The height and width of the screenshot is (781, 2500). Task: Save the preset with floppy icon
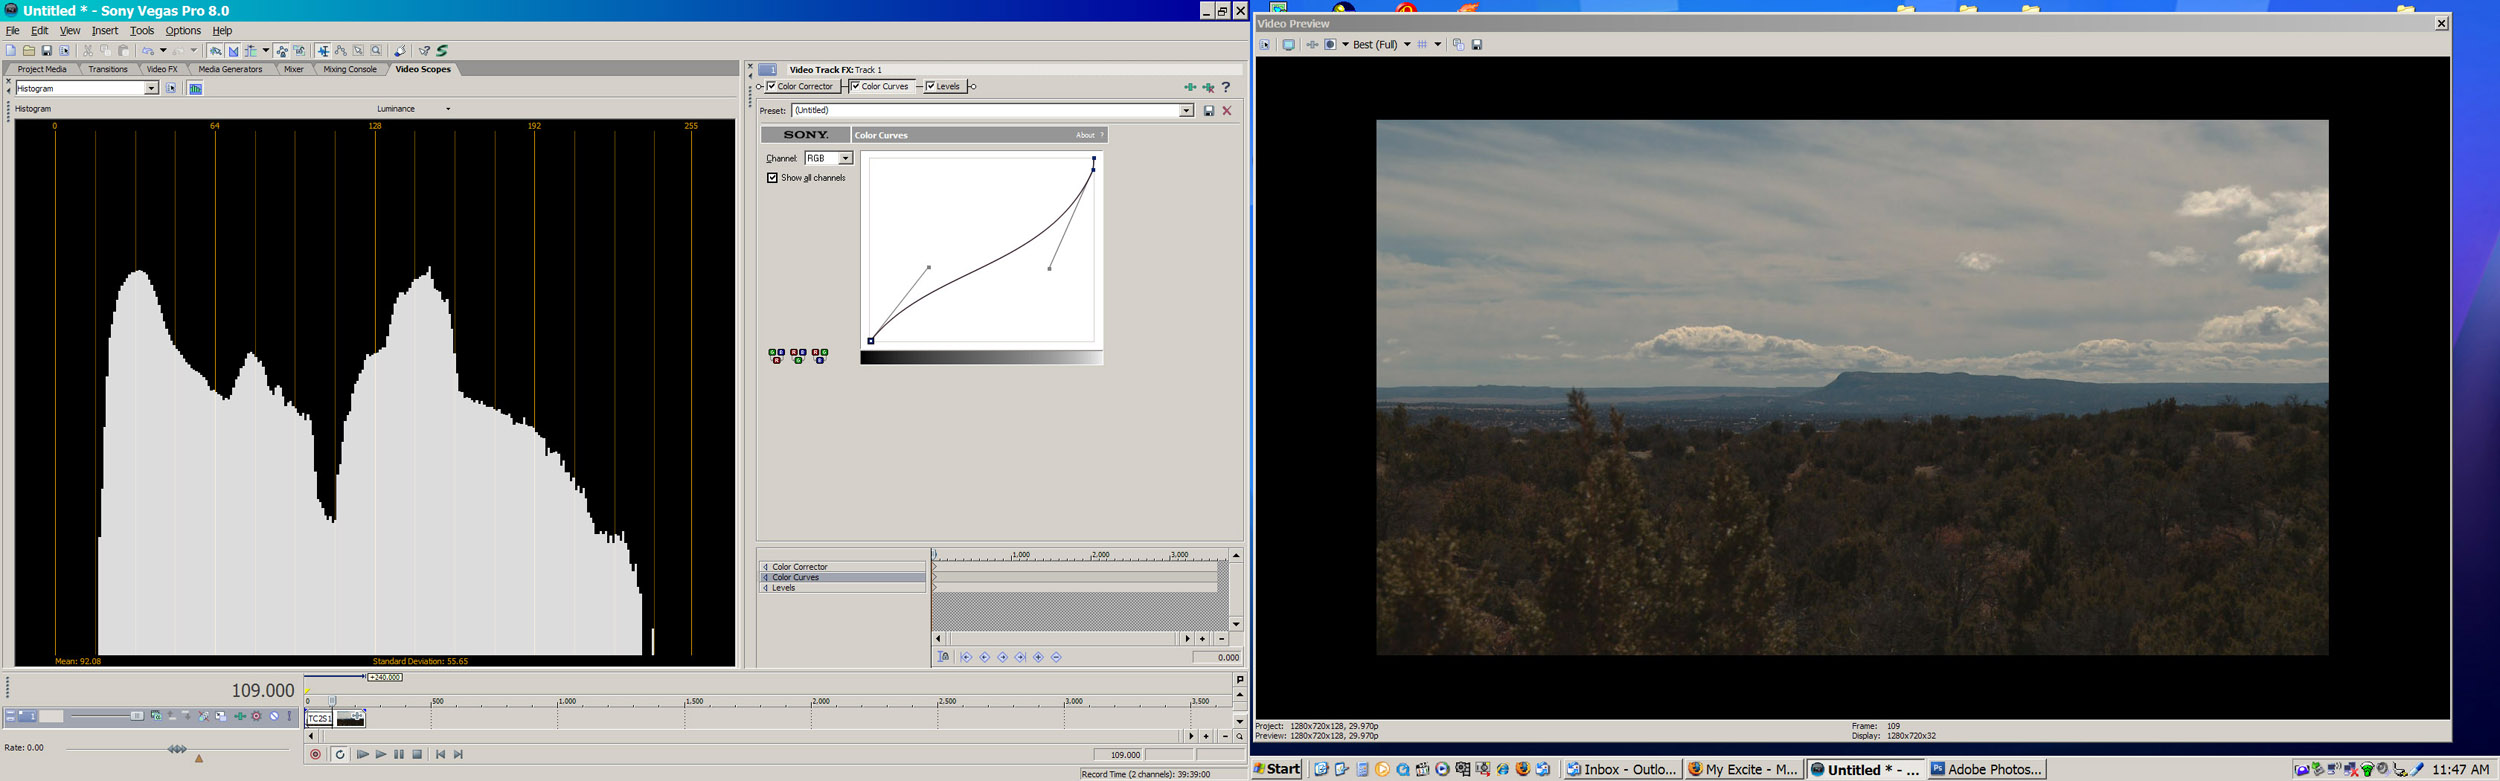point(1208,110)
